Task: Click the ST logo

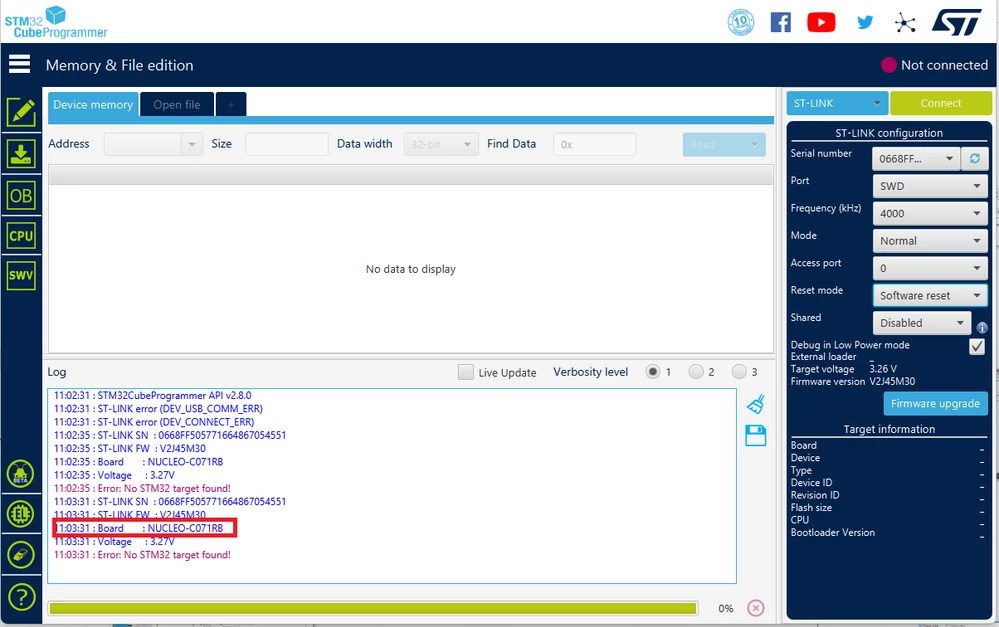Action: pyautogui.click(x=956, y=22)
